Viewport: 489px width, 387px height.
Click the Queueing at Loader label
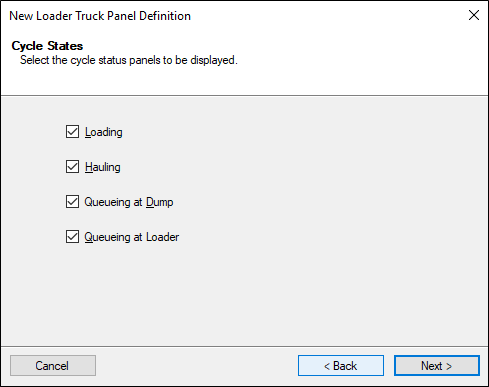click(x=132, y=237)
